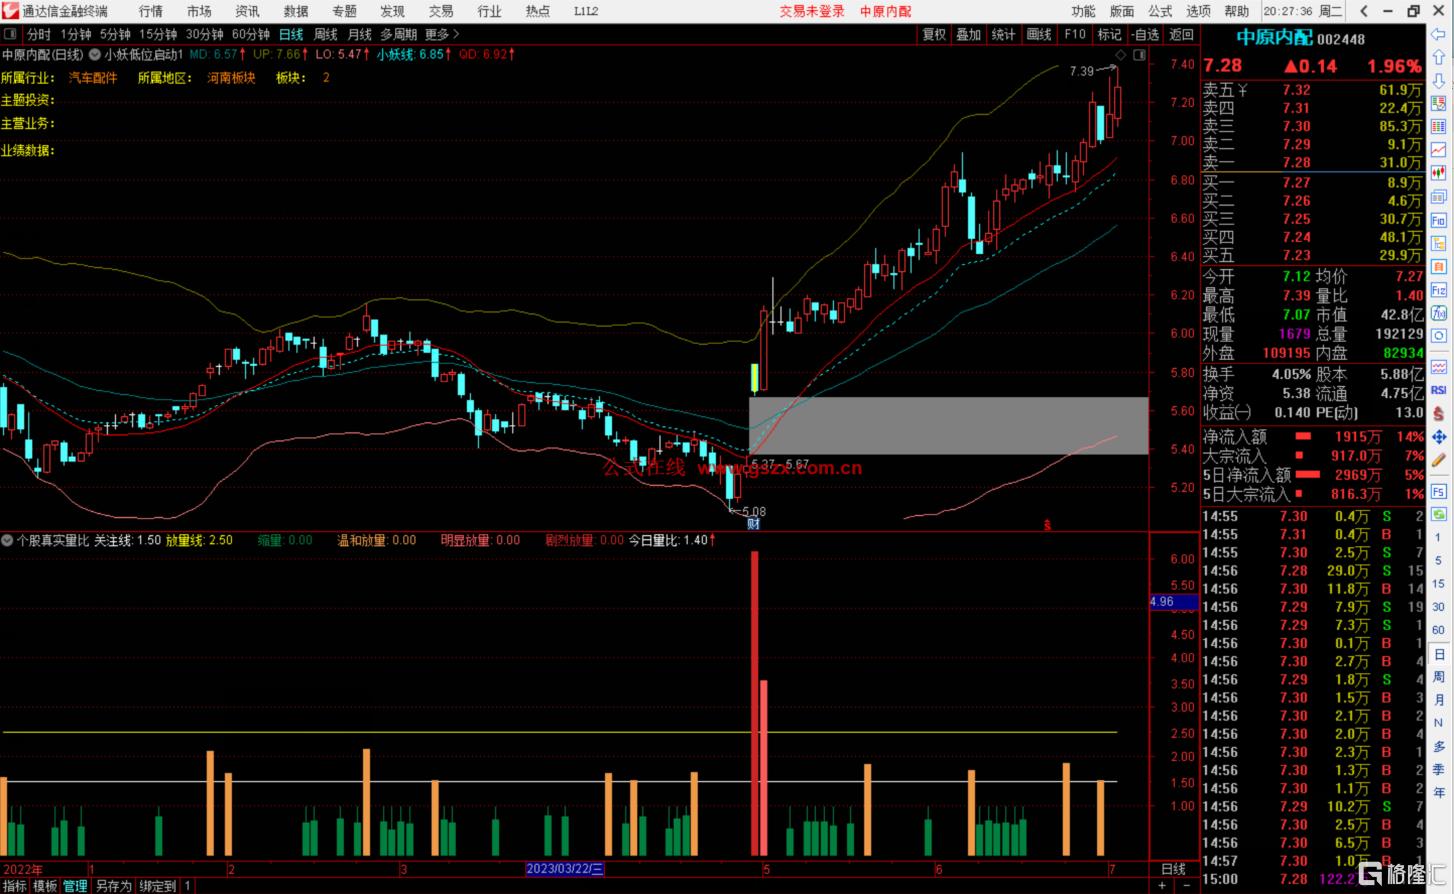Click the 2023/03/22/三 date marker on timeline

(x=565, y=869)
